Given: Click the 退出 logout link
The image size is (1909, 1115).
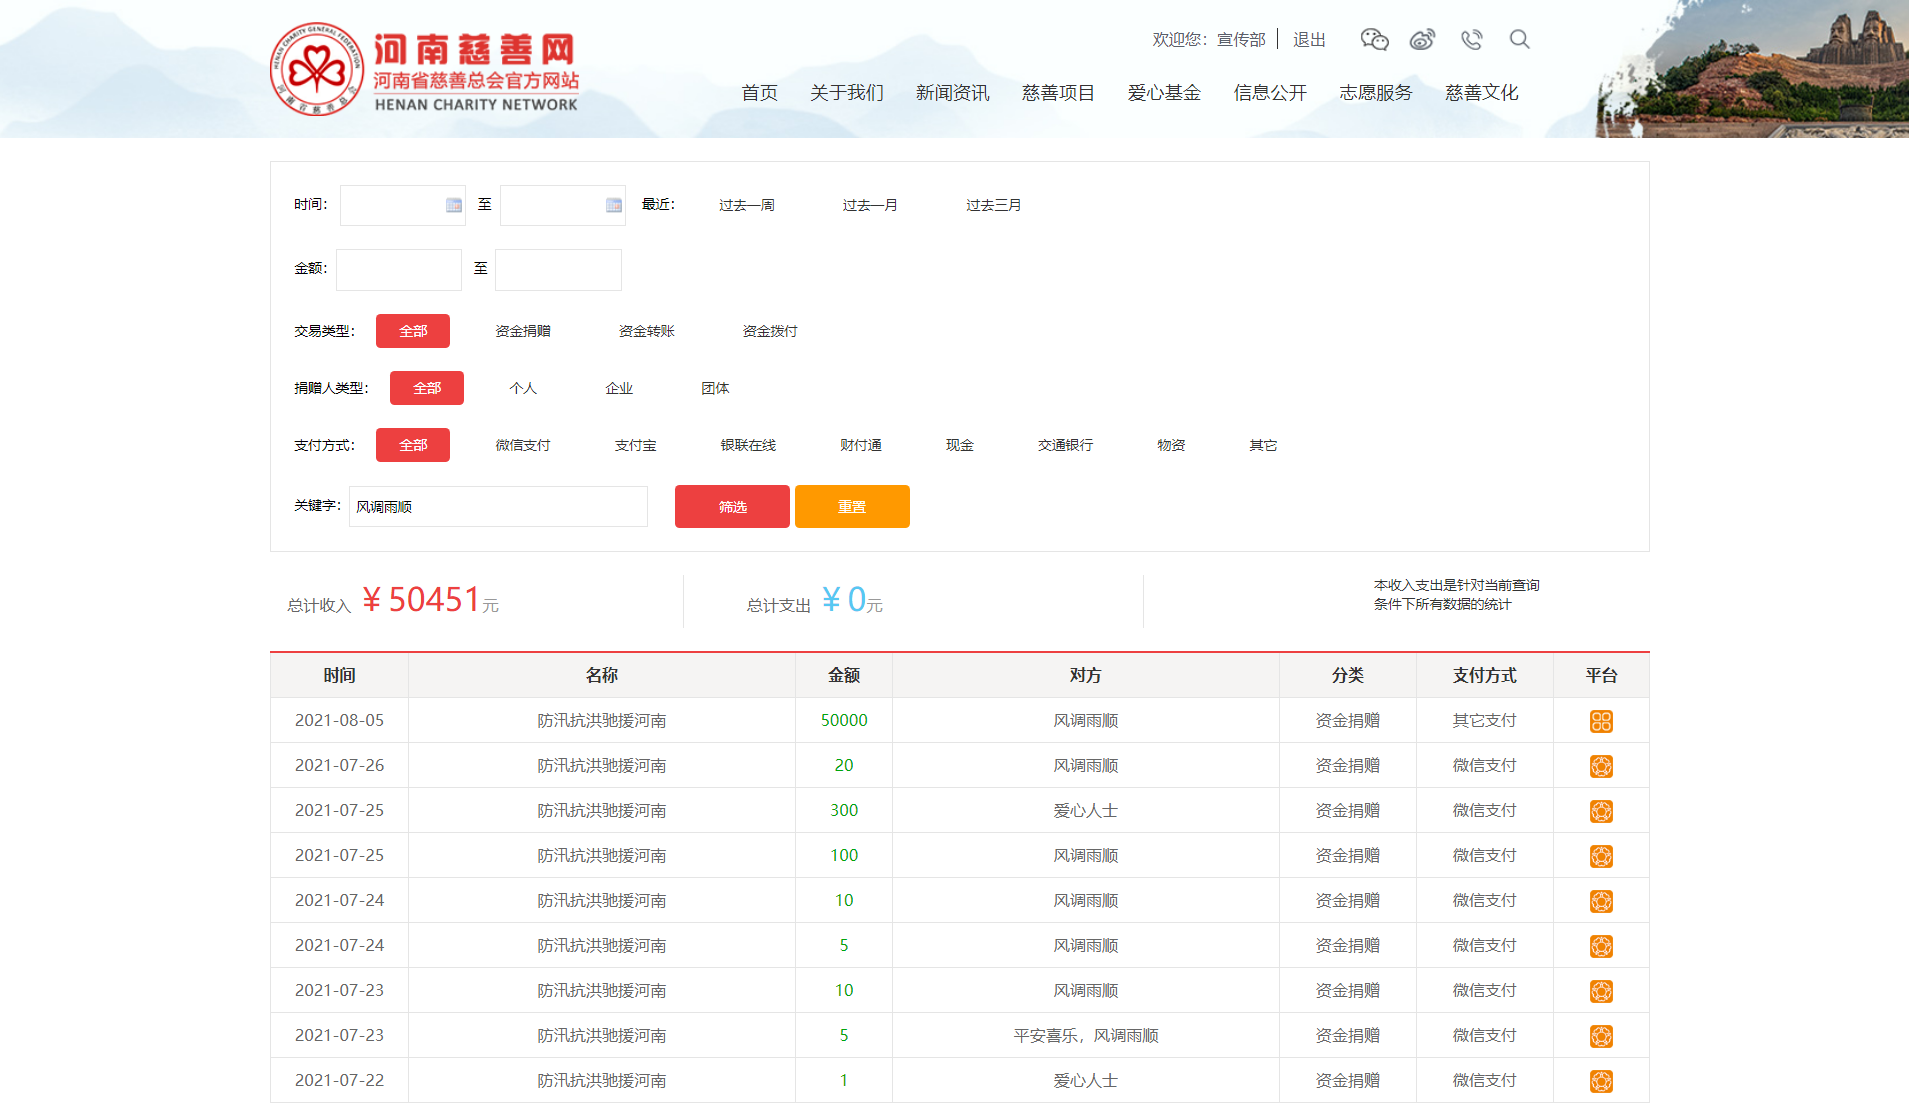Looking at the screenshot, I should 1309,40.
